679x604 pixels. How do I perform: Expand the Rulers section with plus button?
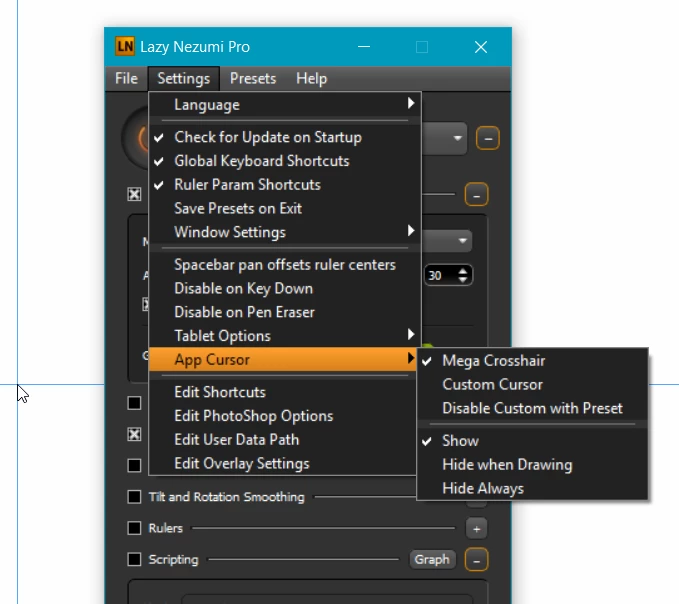point(476,528)
